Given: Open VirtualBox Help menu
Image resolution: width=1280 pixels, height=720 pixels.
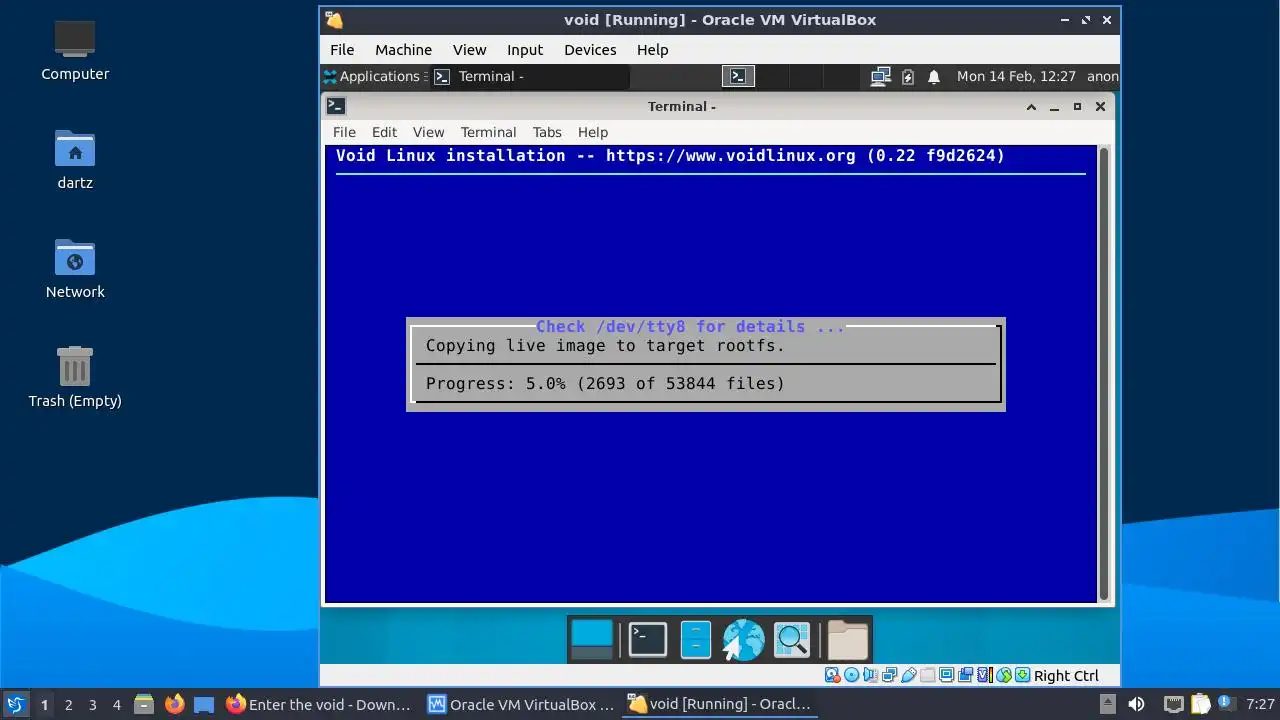Looking at the screenshot, I should (x=652, y=49).
